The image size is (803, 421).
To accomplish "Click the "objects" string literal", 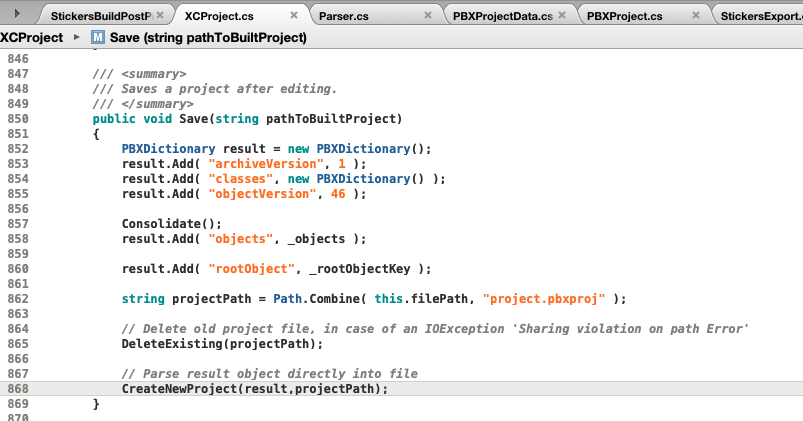I will click(241, 239).
